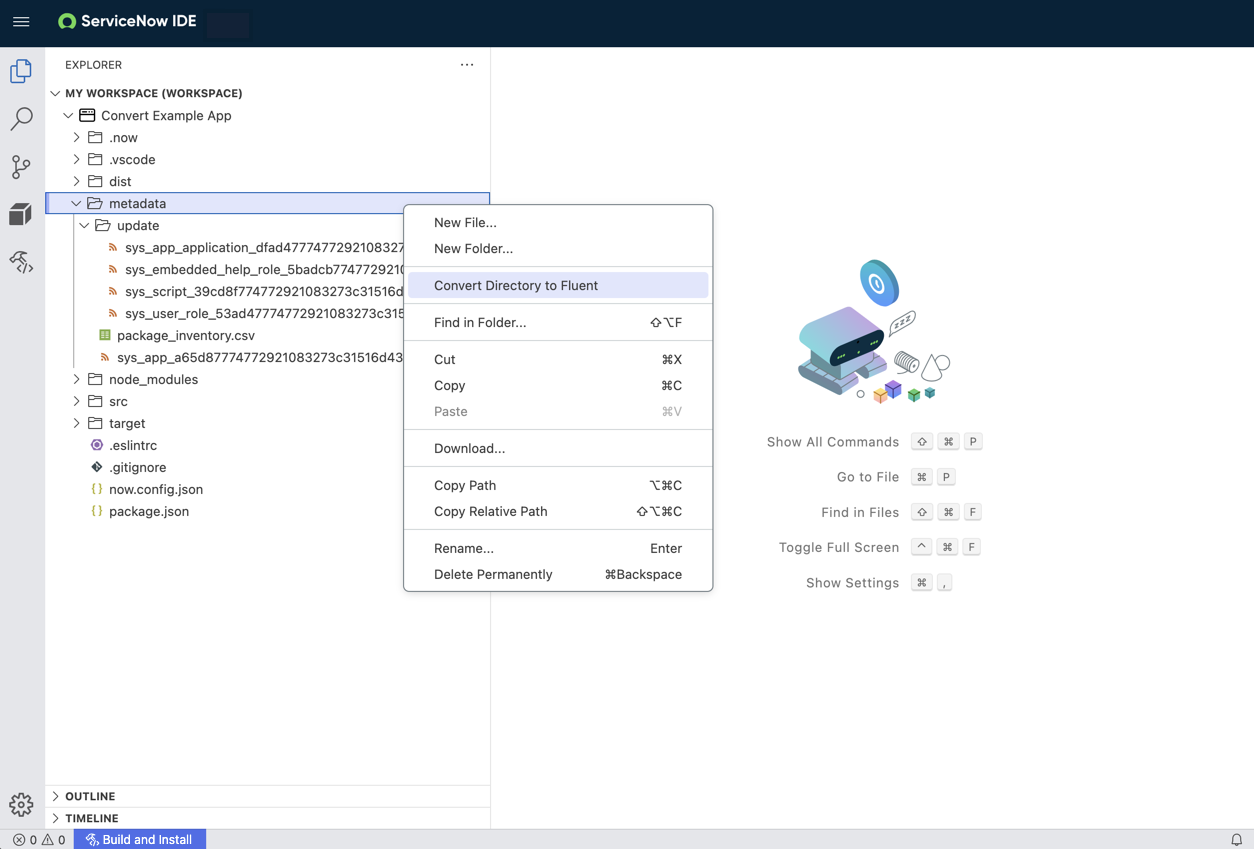
Task: Click the EXPLORER panel title
Action: [x=93, y=65]
